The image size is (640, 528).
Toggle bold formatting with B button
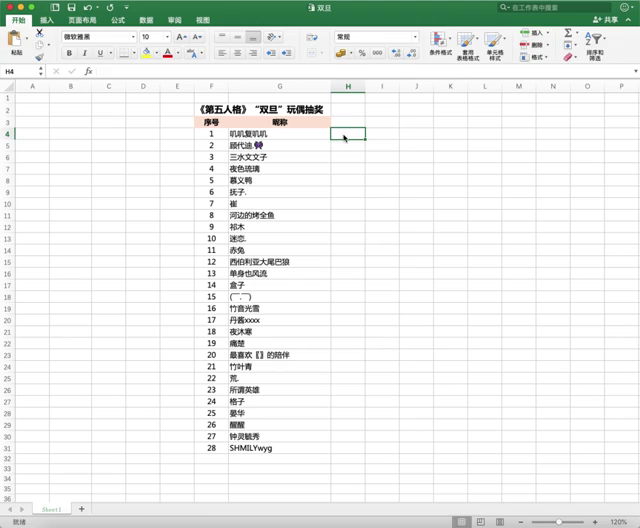point(69,53)
